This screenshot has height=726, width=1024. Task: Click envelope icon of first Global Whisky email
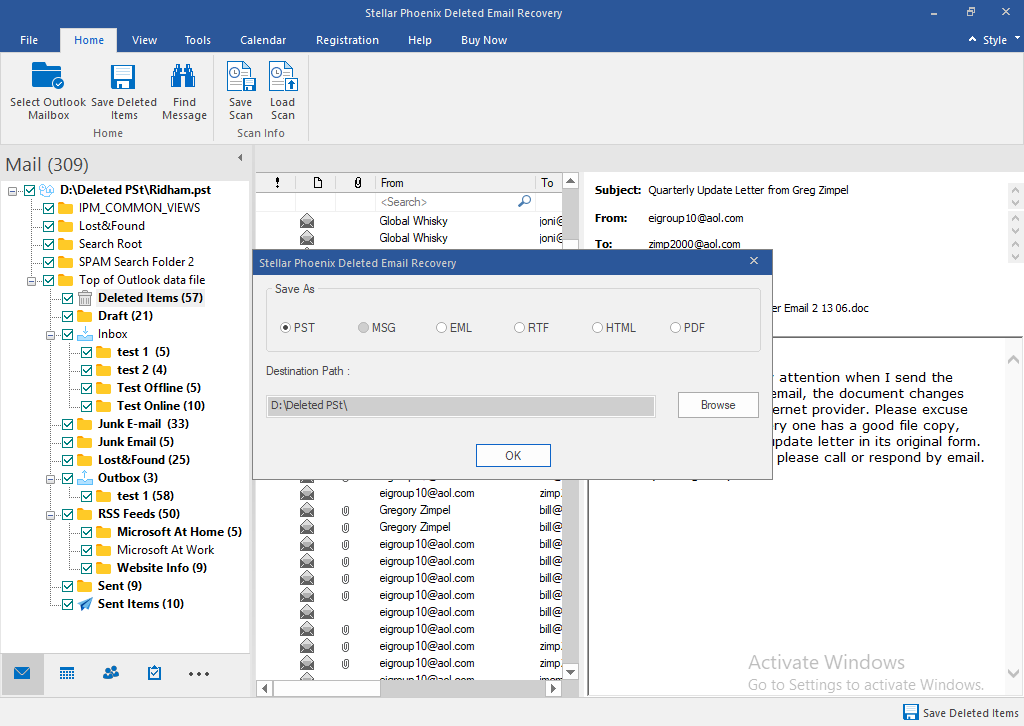pos(306,221)
